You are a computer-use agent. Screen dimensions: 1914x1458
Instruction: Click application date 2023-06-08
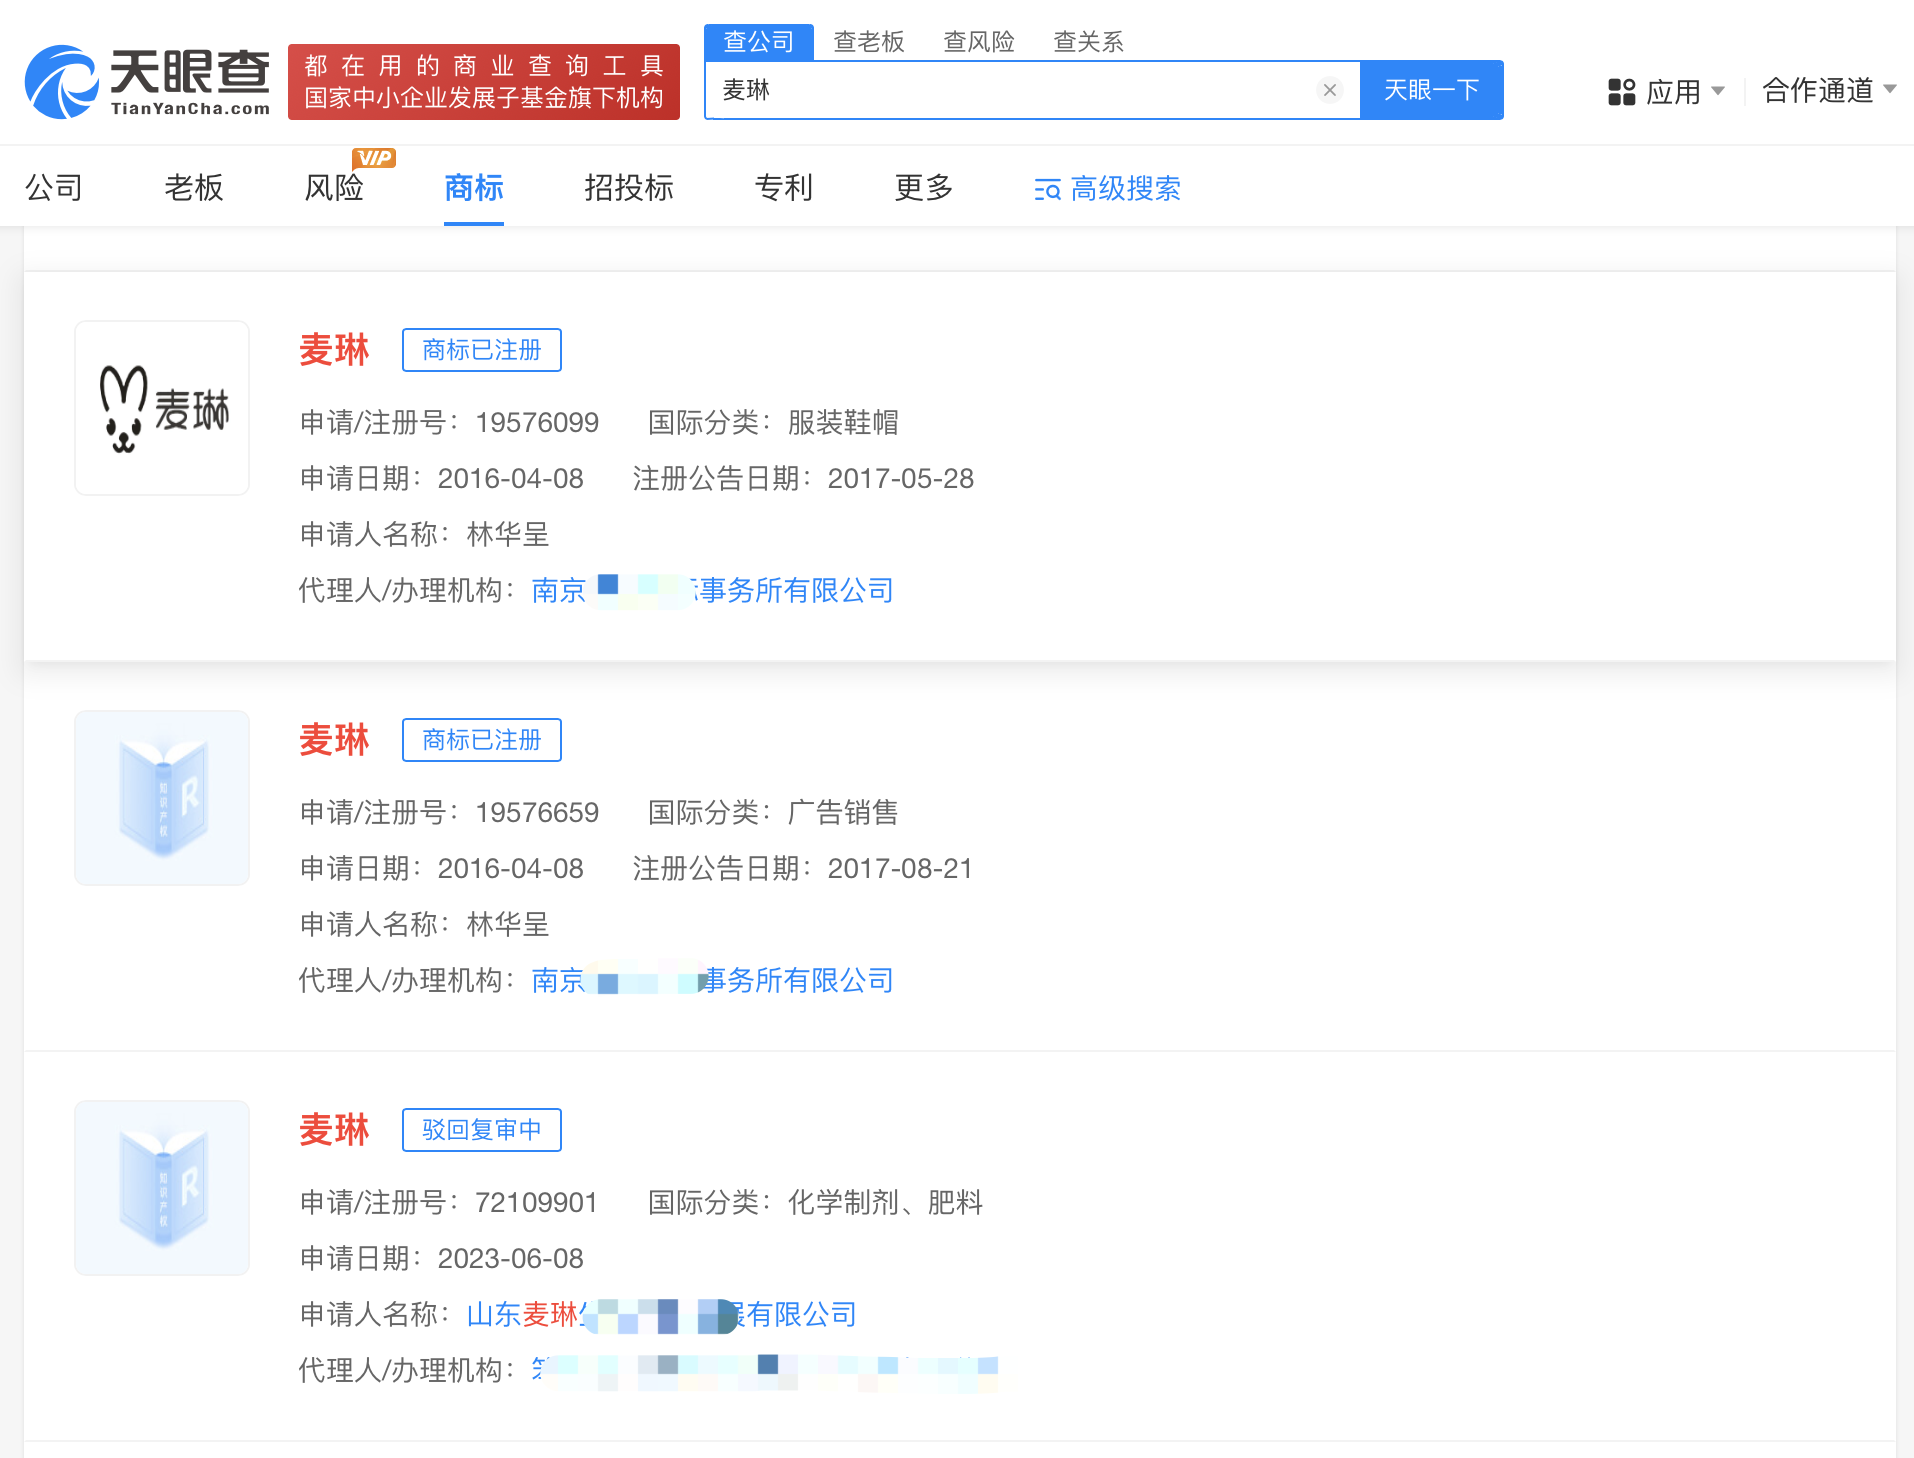point(511,1258)
